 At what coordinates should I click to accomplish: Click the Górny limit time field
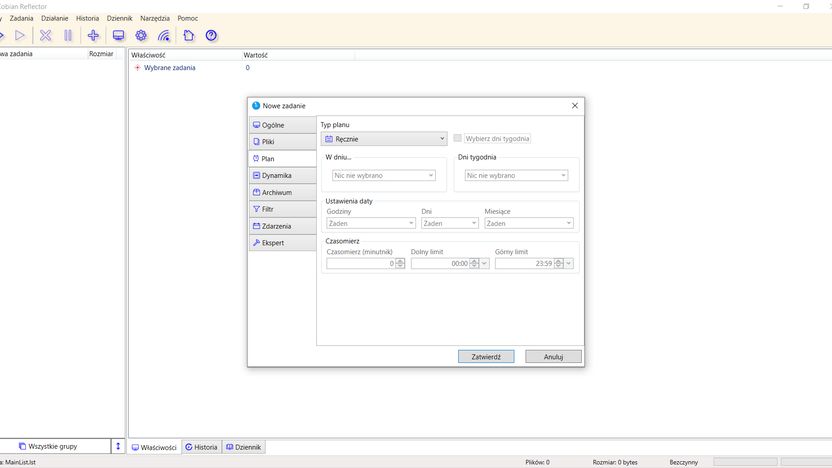point(524,264)
